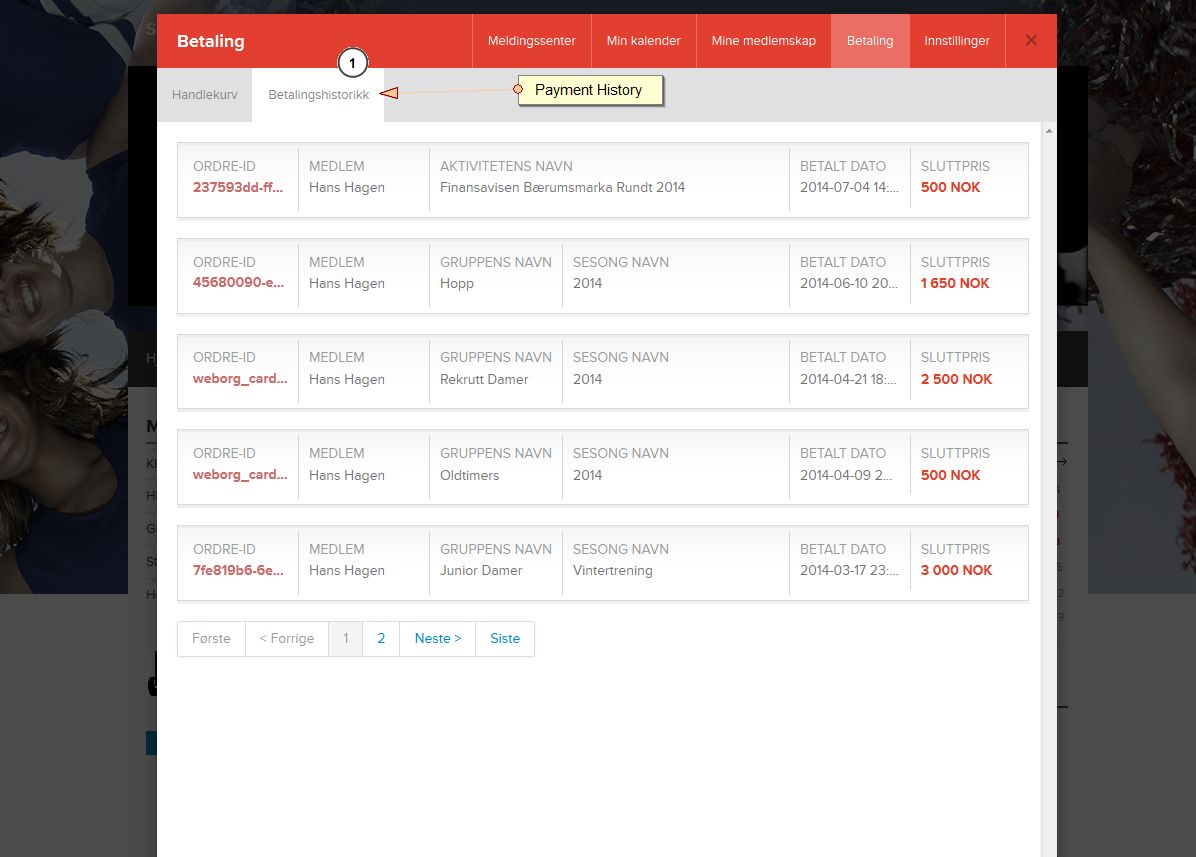Open order ID 45680090-e...
Screen dimensions: 1196x857
[x=238, y=282]
